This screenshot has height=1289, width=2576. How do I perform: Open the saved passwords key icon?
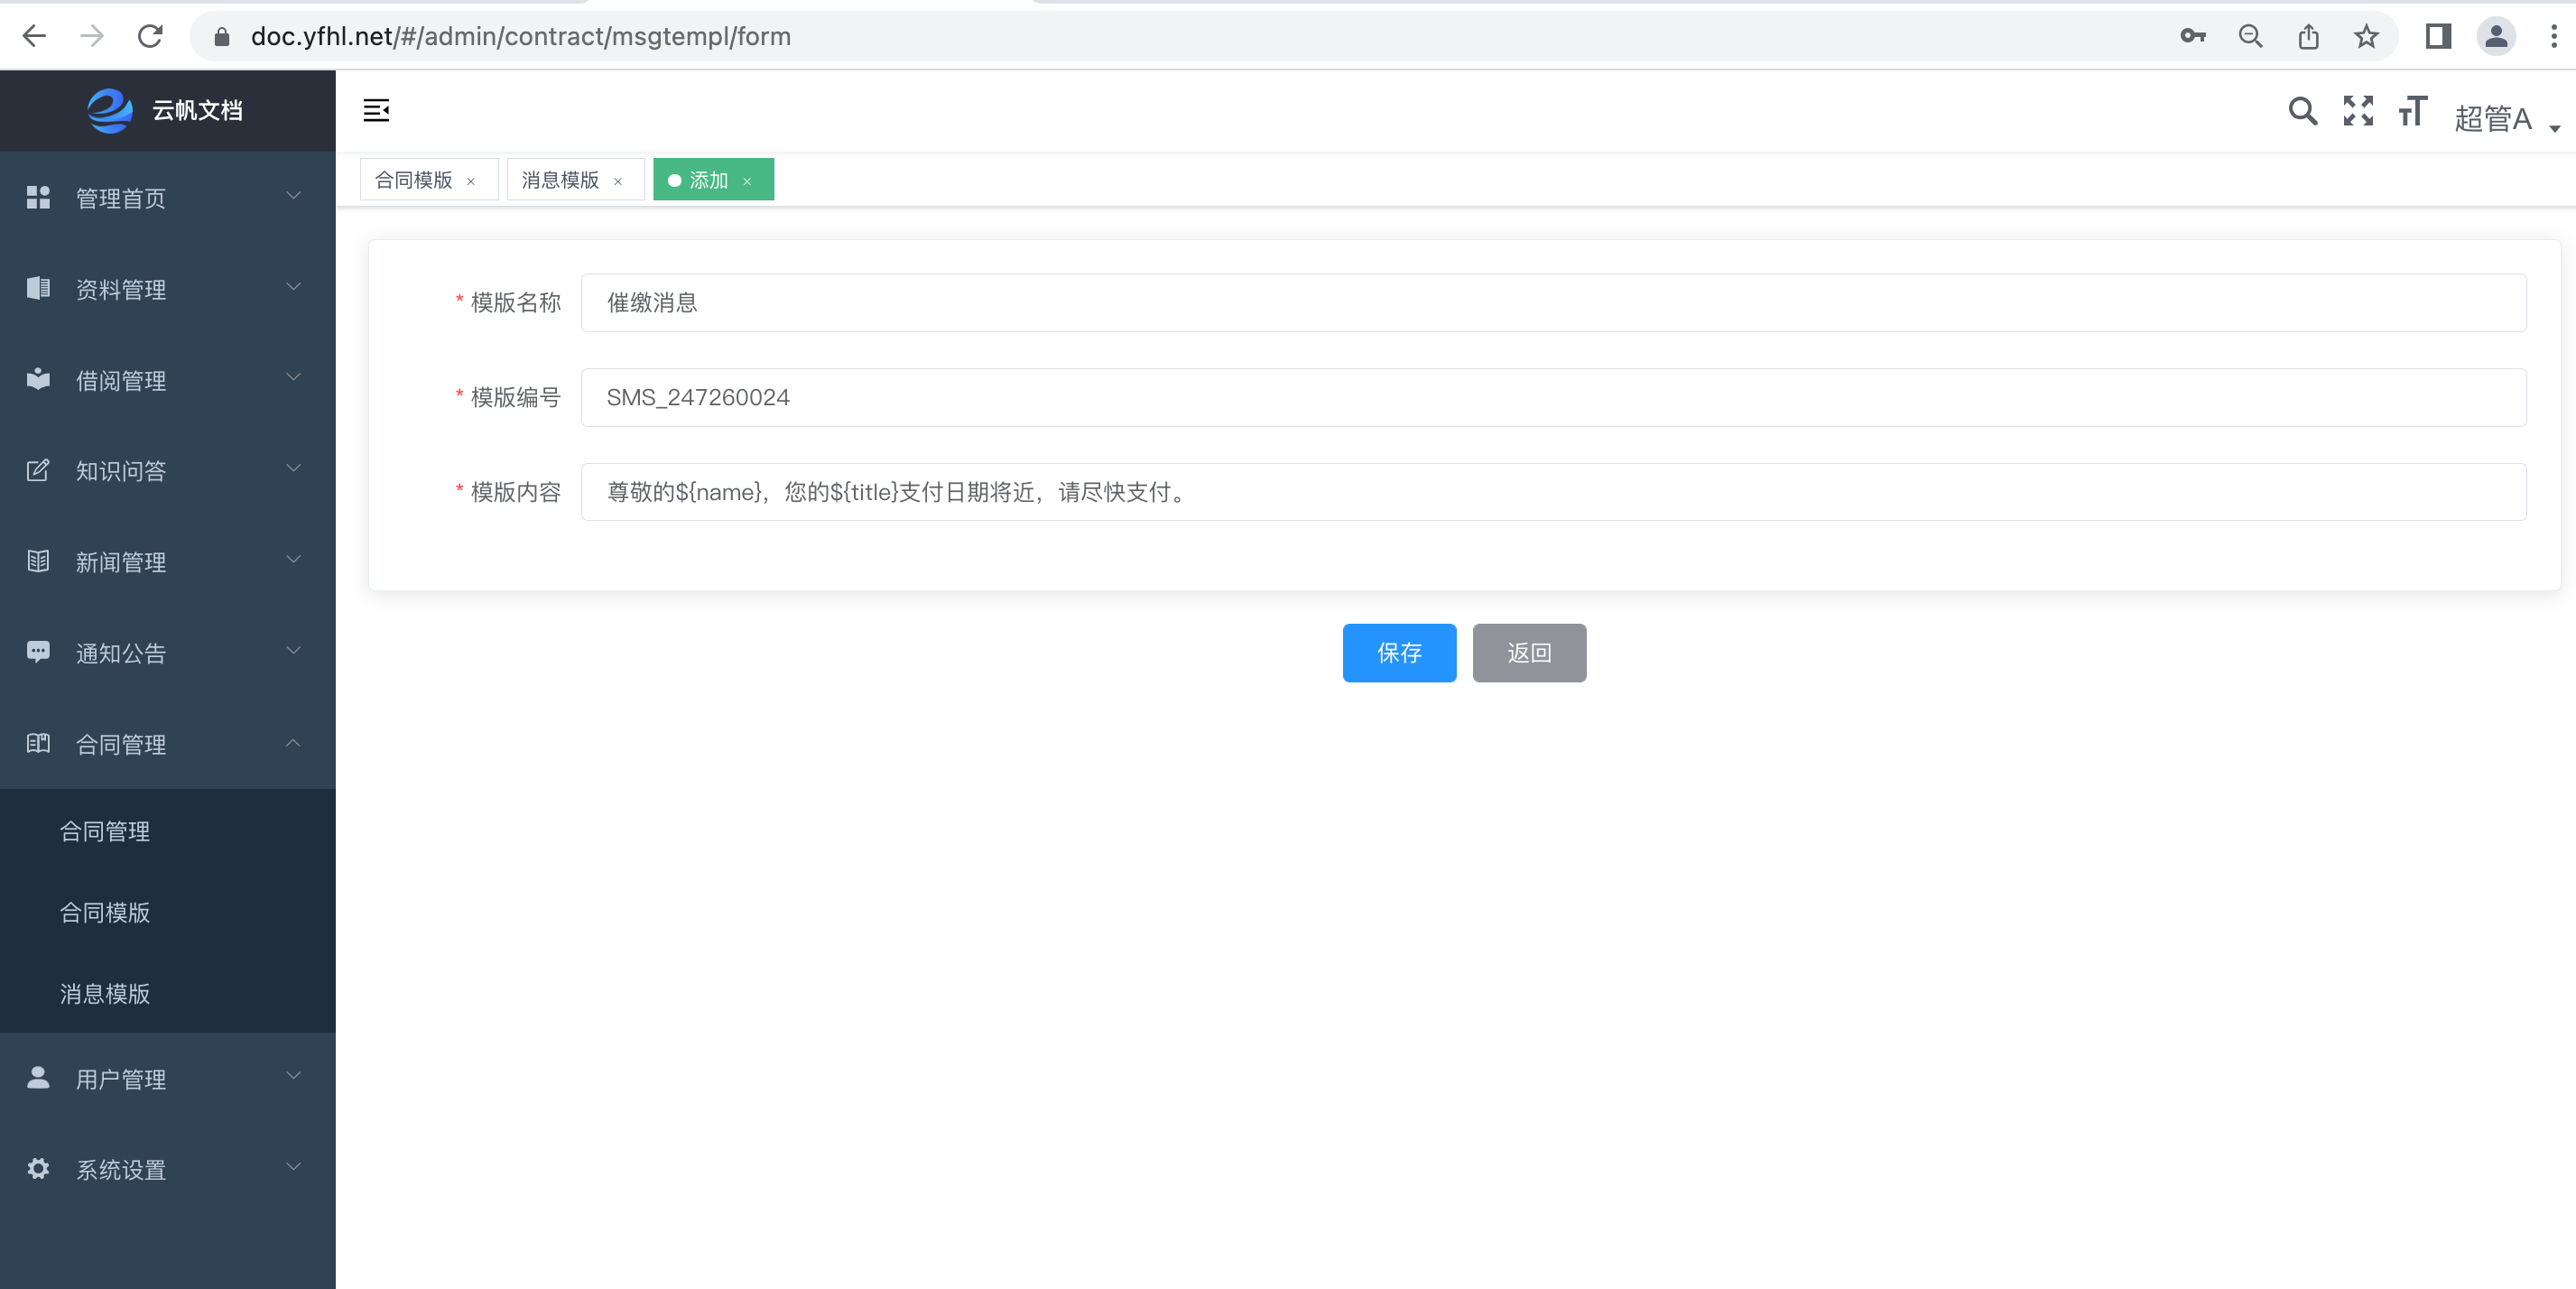(2192, 36)
